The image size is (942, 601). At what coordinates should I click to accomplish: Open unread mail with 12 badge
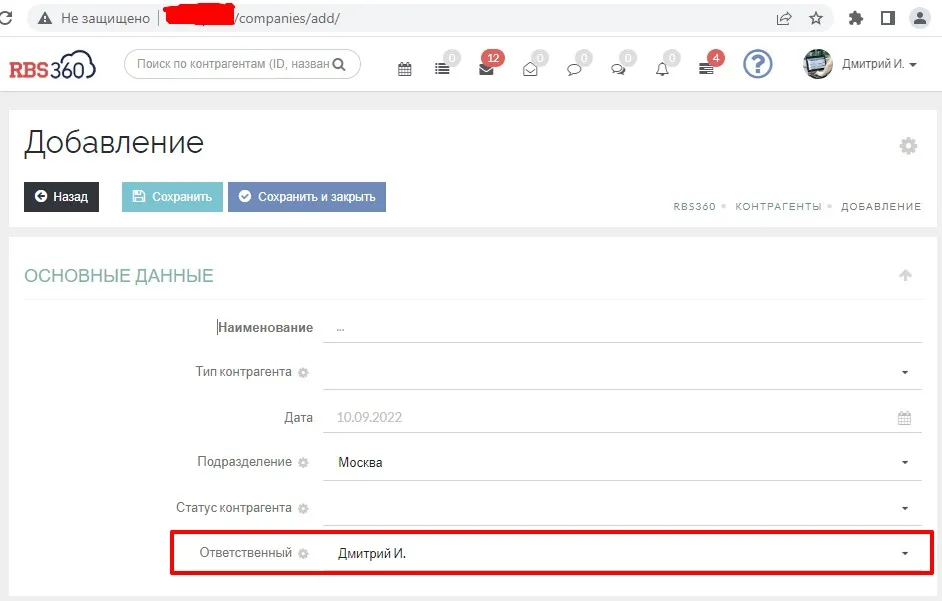[x=486, y=69]
